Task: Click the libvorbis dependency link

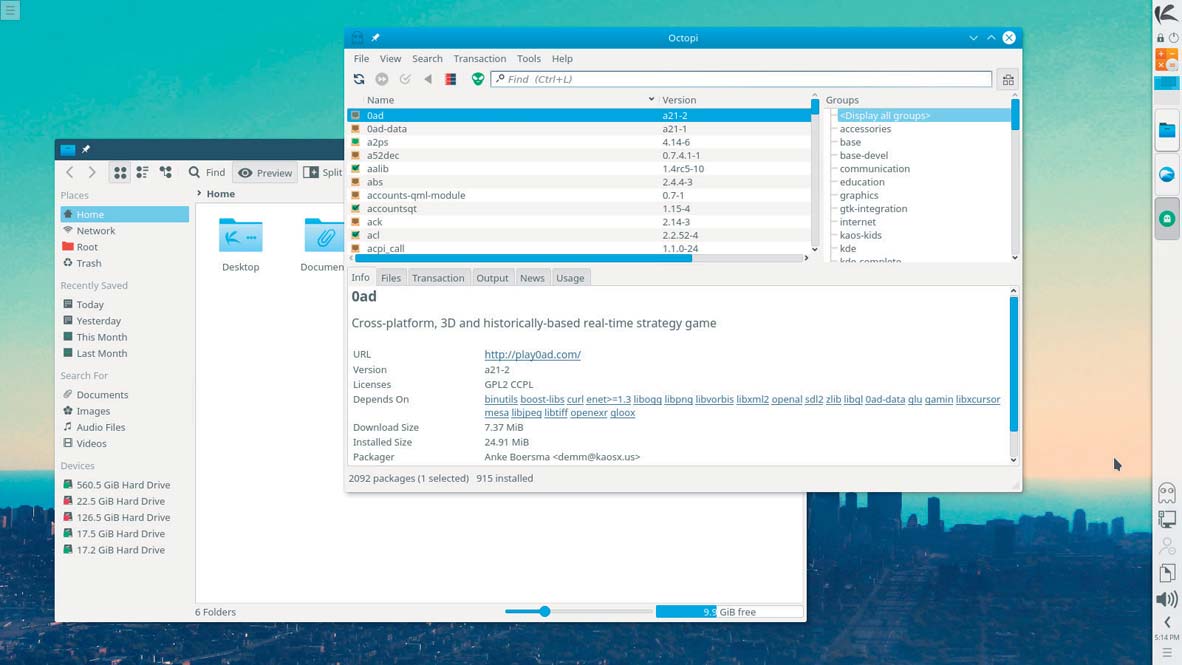Action: point(714,400)
